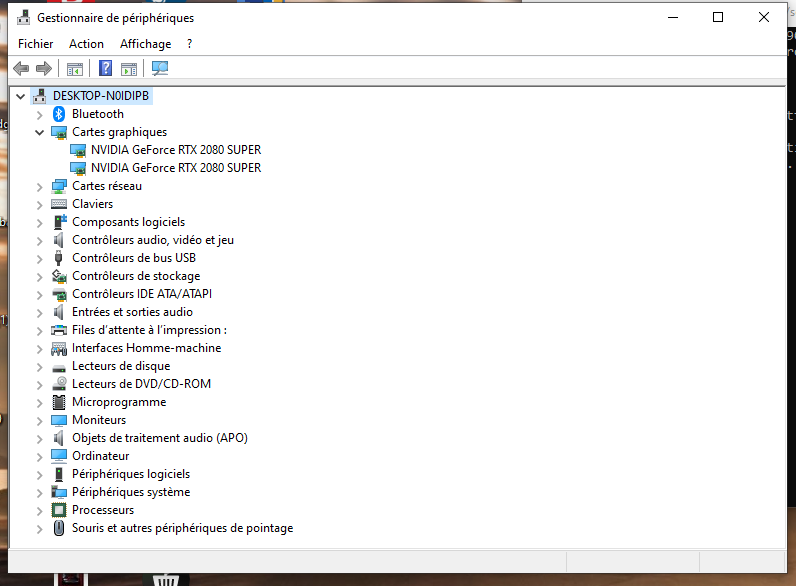Open the ? help menu
Viewport: 796px width, 586px height.
pos(189,44)
